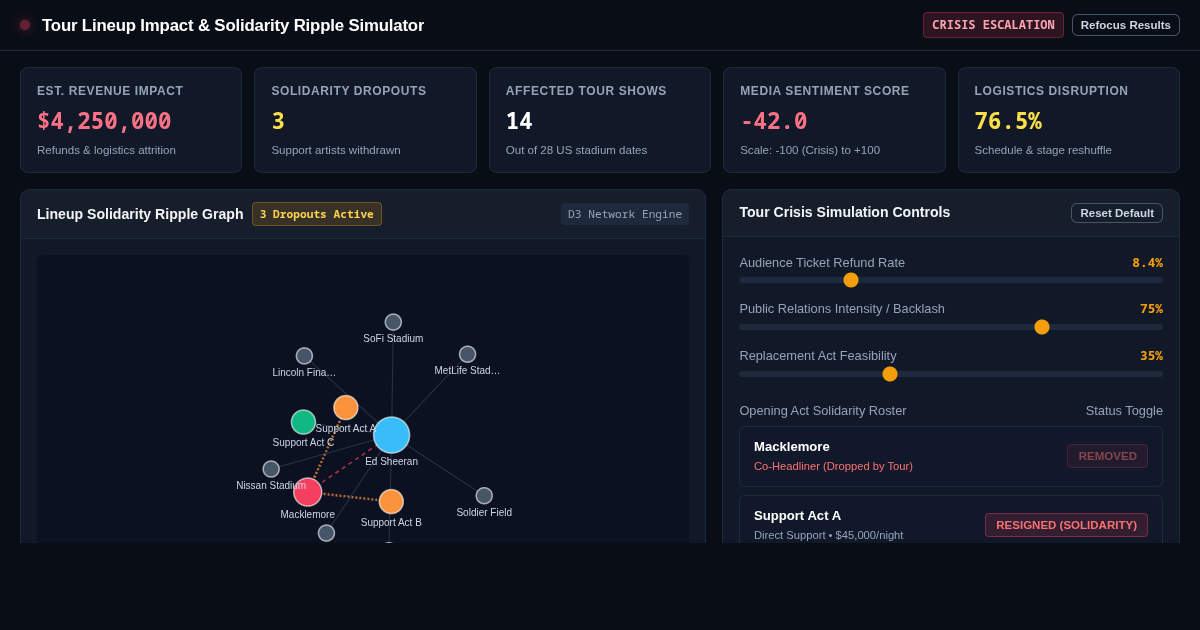The image size is (1200, 630).
Task: Click the $4,250,000 revenue value
Action: click(104, 121)
